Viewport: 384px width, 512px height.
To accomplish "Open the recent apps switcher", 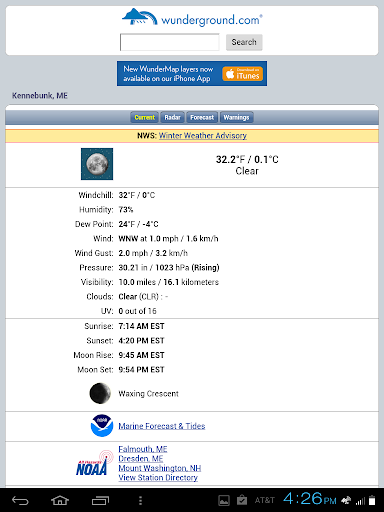I will click(x=100, y=500).
